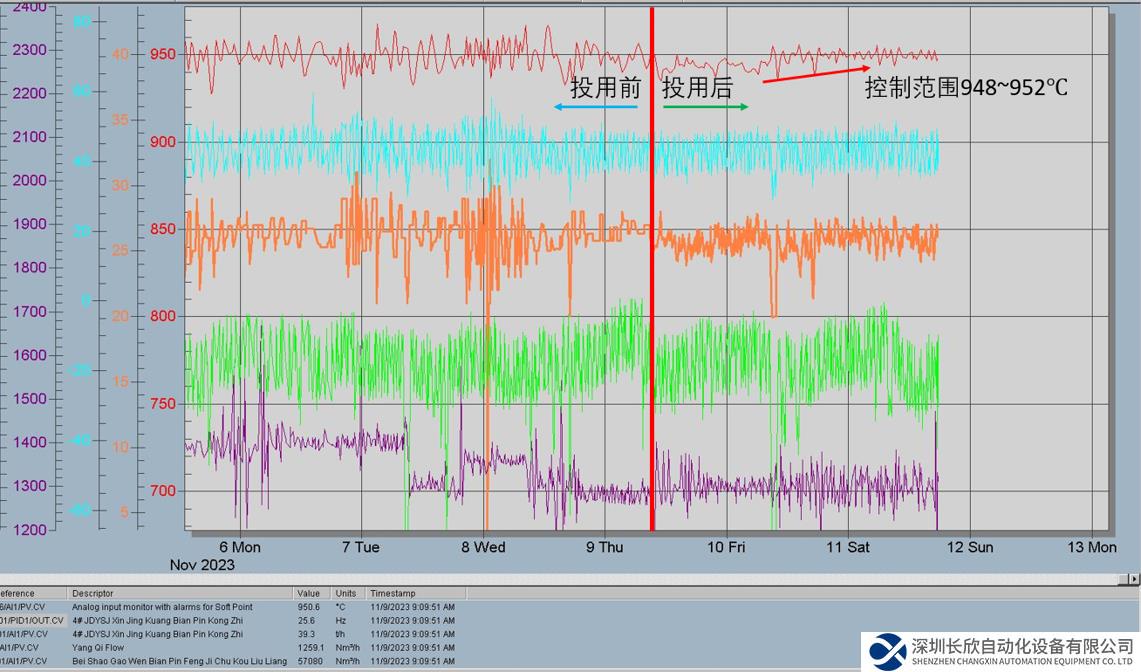Select the Descriptor column header
The image size is (1141, 672).
point(92,593)
